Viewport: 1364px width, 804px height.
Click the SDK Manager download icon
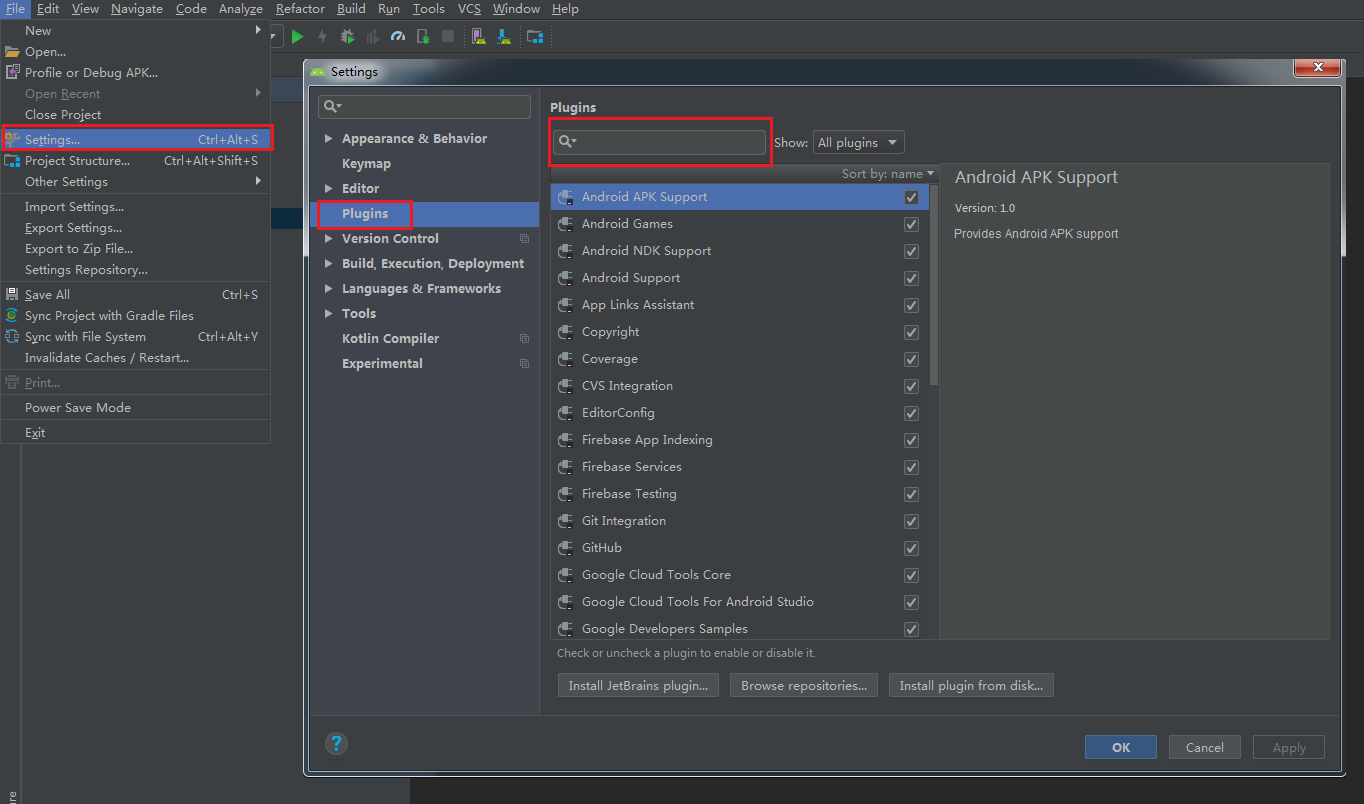pyautogui.click(x=504, y=36)
